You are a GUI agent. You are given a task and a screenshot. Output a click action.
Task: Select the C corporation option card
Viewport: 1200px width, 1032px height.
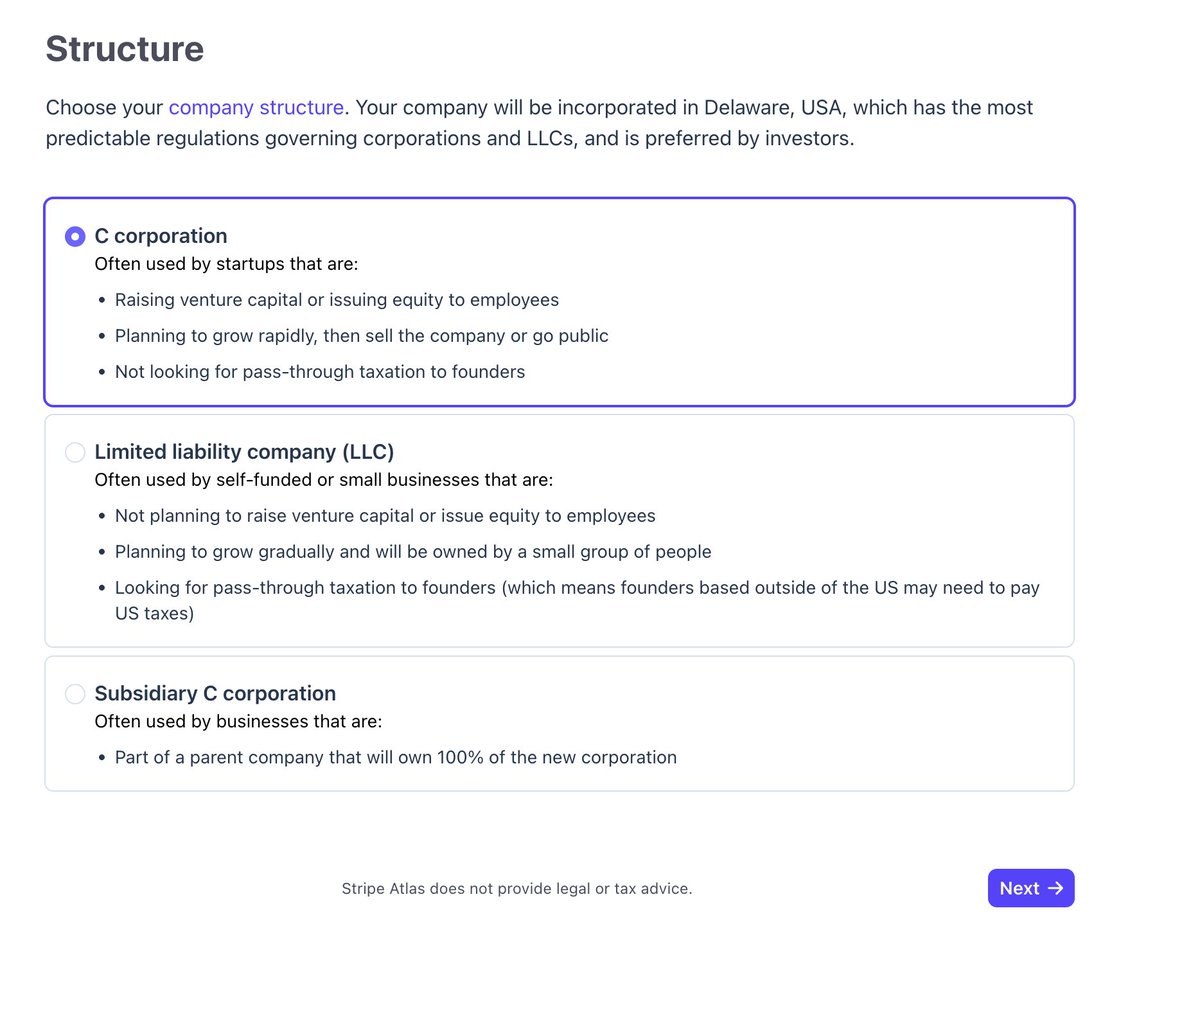pyautogui.click(x=560, y=302)
